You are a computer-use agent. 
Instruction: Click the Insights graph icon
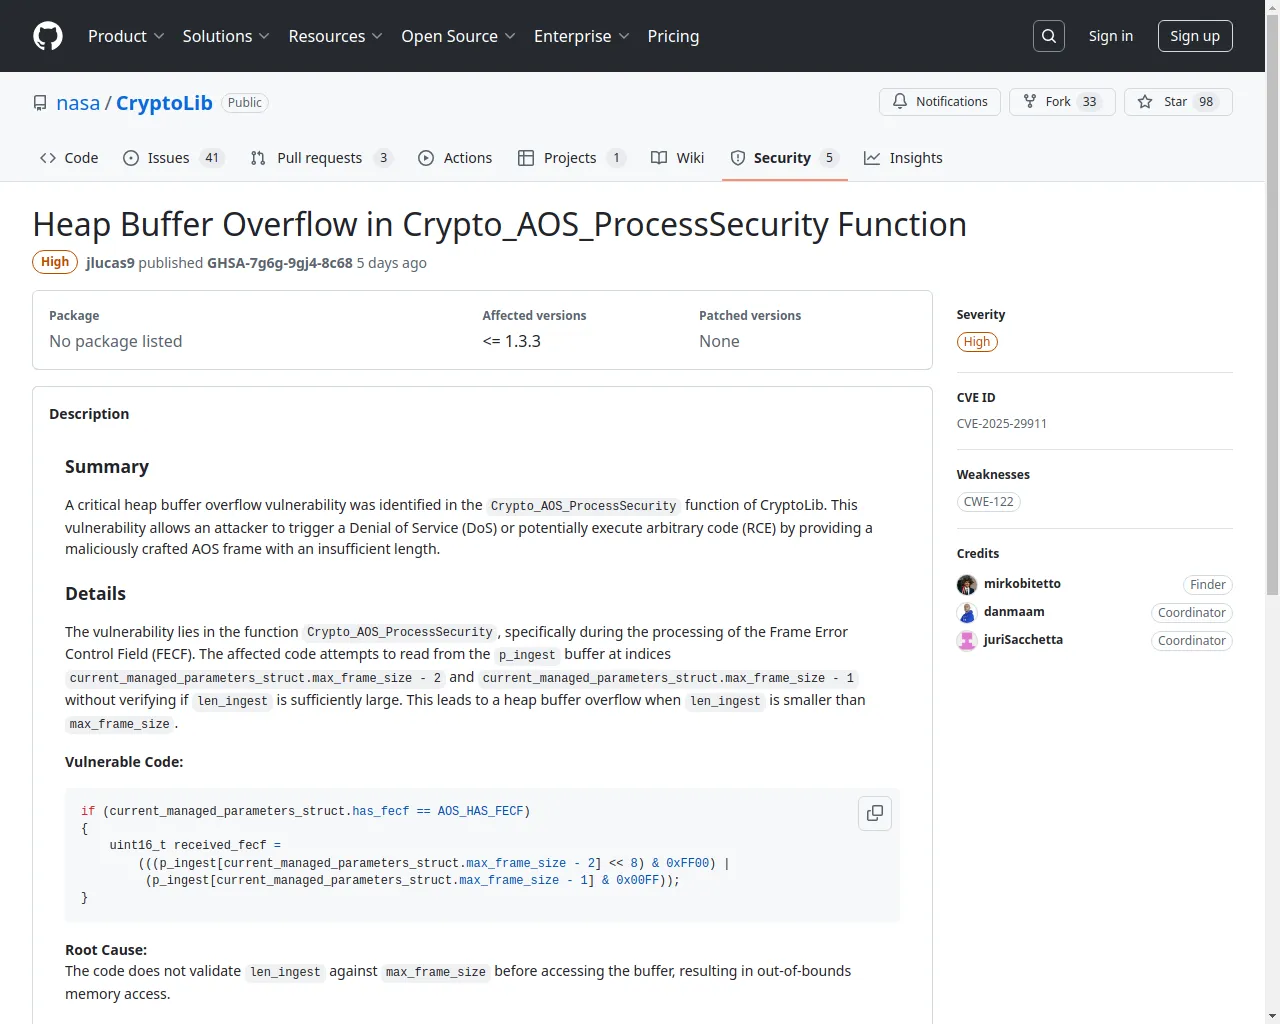[x=872, y=158]
